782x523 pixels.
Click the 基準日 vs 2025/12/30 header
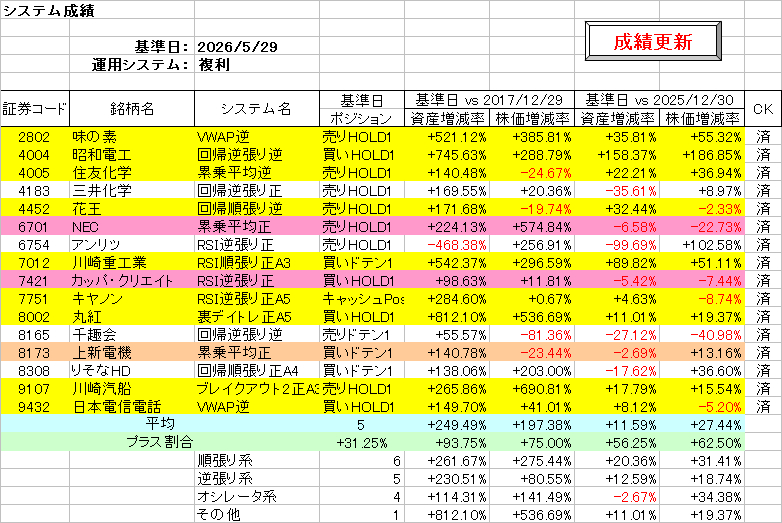659,100
